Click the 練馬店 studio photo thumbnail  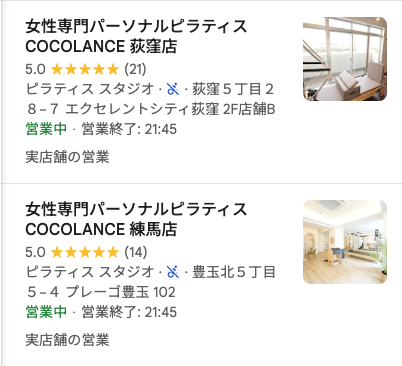345,242
